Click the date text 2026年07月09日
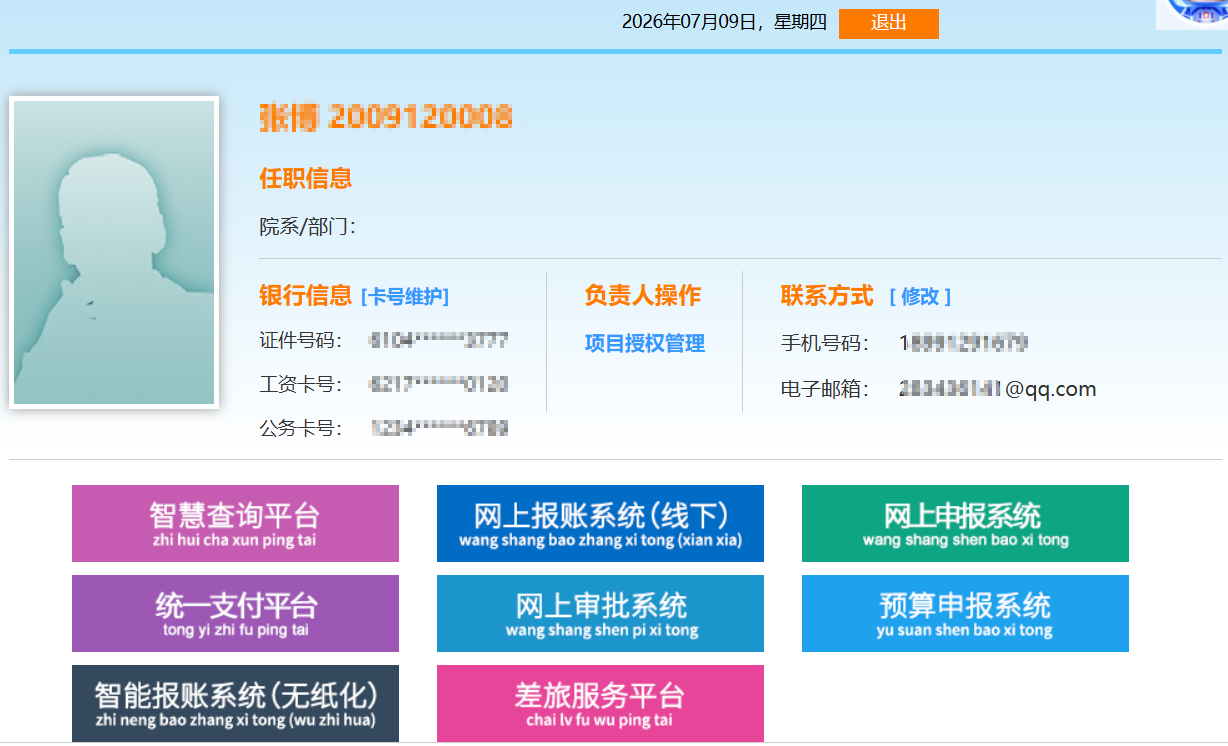Viewport: 1228px width, 746px height. pyautogui.click(x=690, y=23)
